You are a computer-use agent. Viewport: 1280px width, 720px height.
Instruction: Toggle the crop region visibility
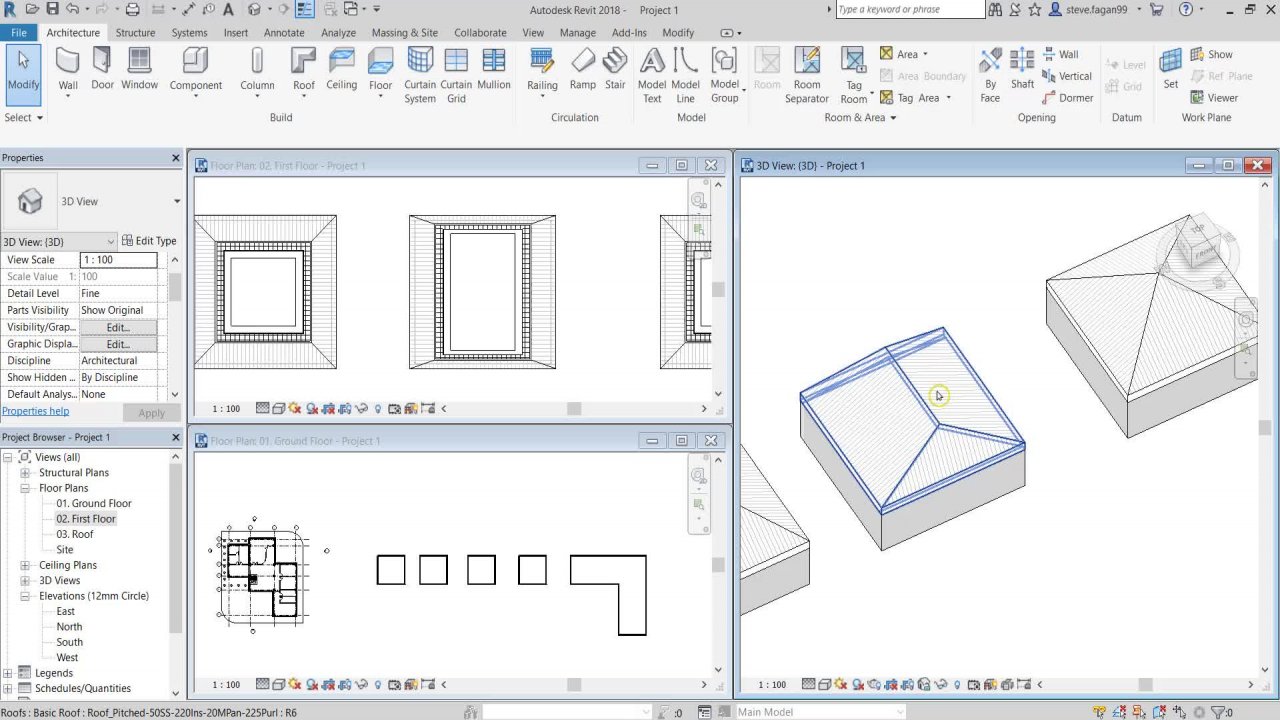click(343, 408)
